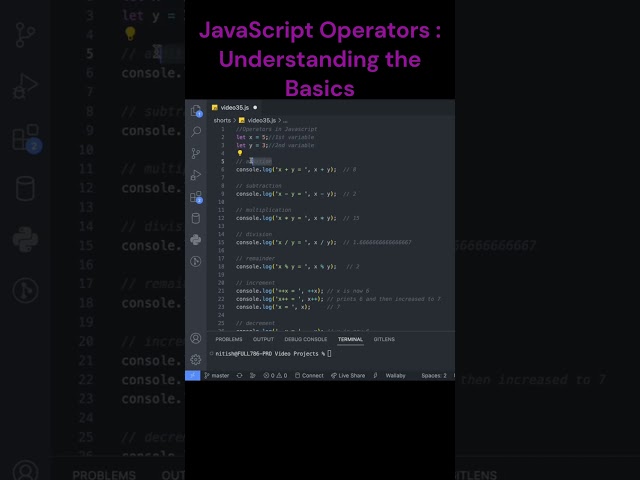
Task: Click blurred Run and Debug icon in background
Action: click(x=25, y=87)
